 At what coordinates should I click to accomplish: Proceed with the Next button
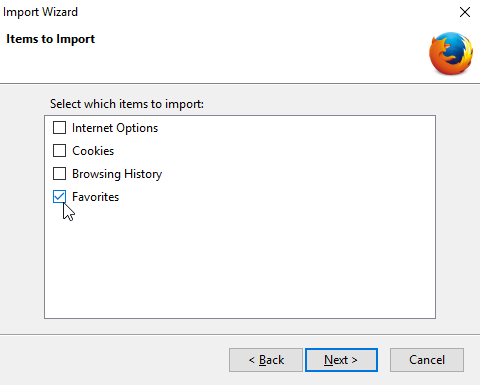(341, 360)
